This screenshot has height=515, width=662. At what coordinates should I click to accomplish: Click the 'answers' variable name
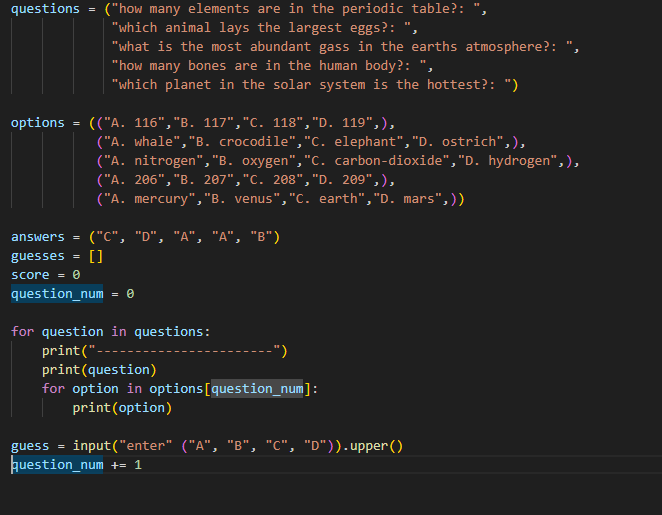point(38,237)
